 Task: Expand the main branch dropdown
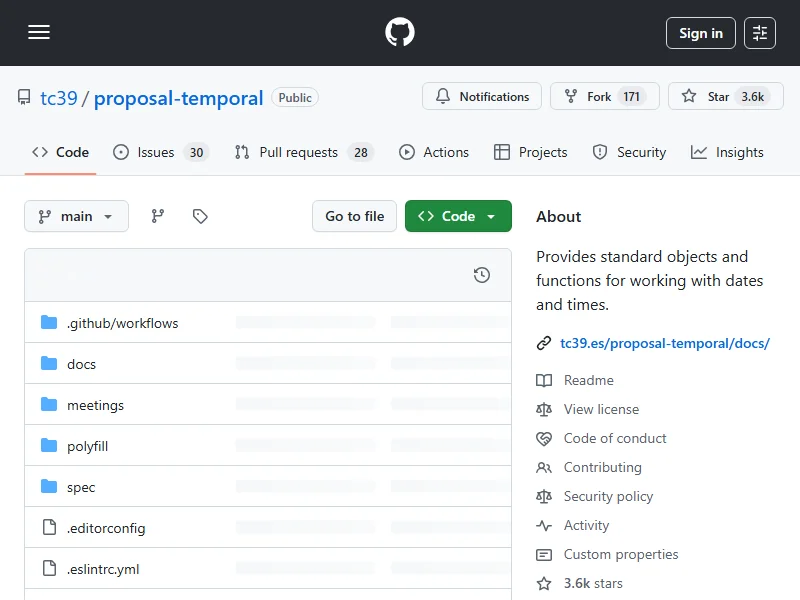(77, 216)
